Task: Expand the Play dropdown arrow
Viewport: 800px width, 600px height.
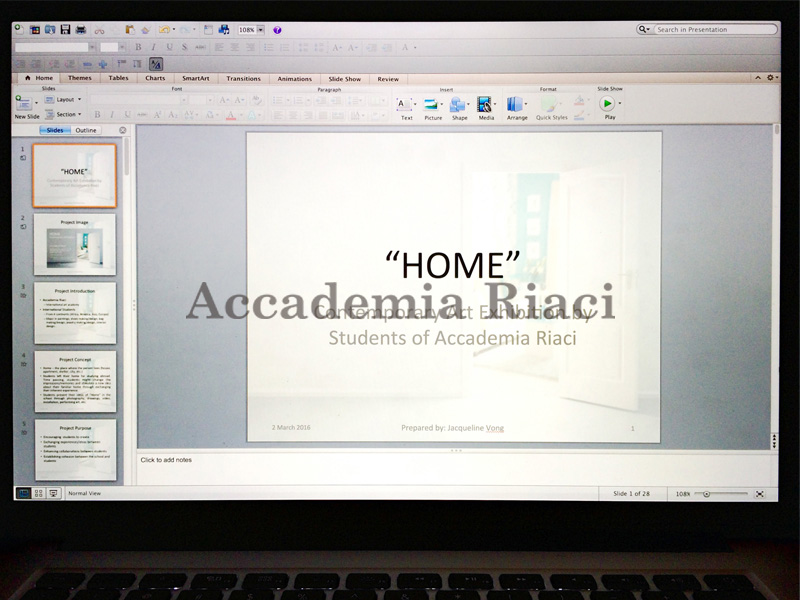Action: [x=620, y=104]
